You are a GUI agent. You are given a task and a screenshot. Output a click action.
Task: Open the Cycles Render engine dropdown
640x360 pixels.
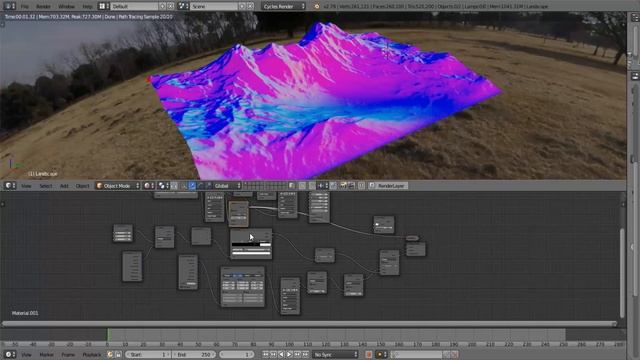(283, 6)
